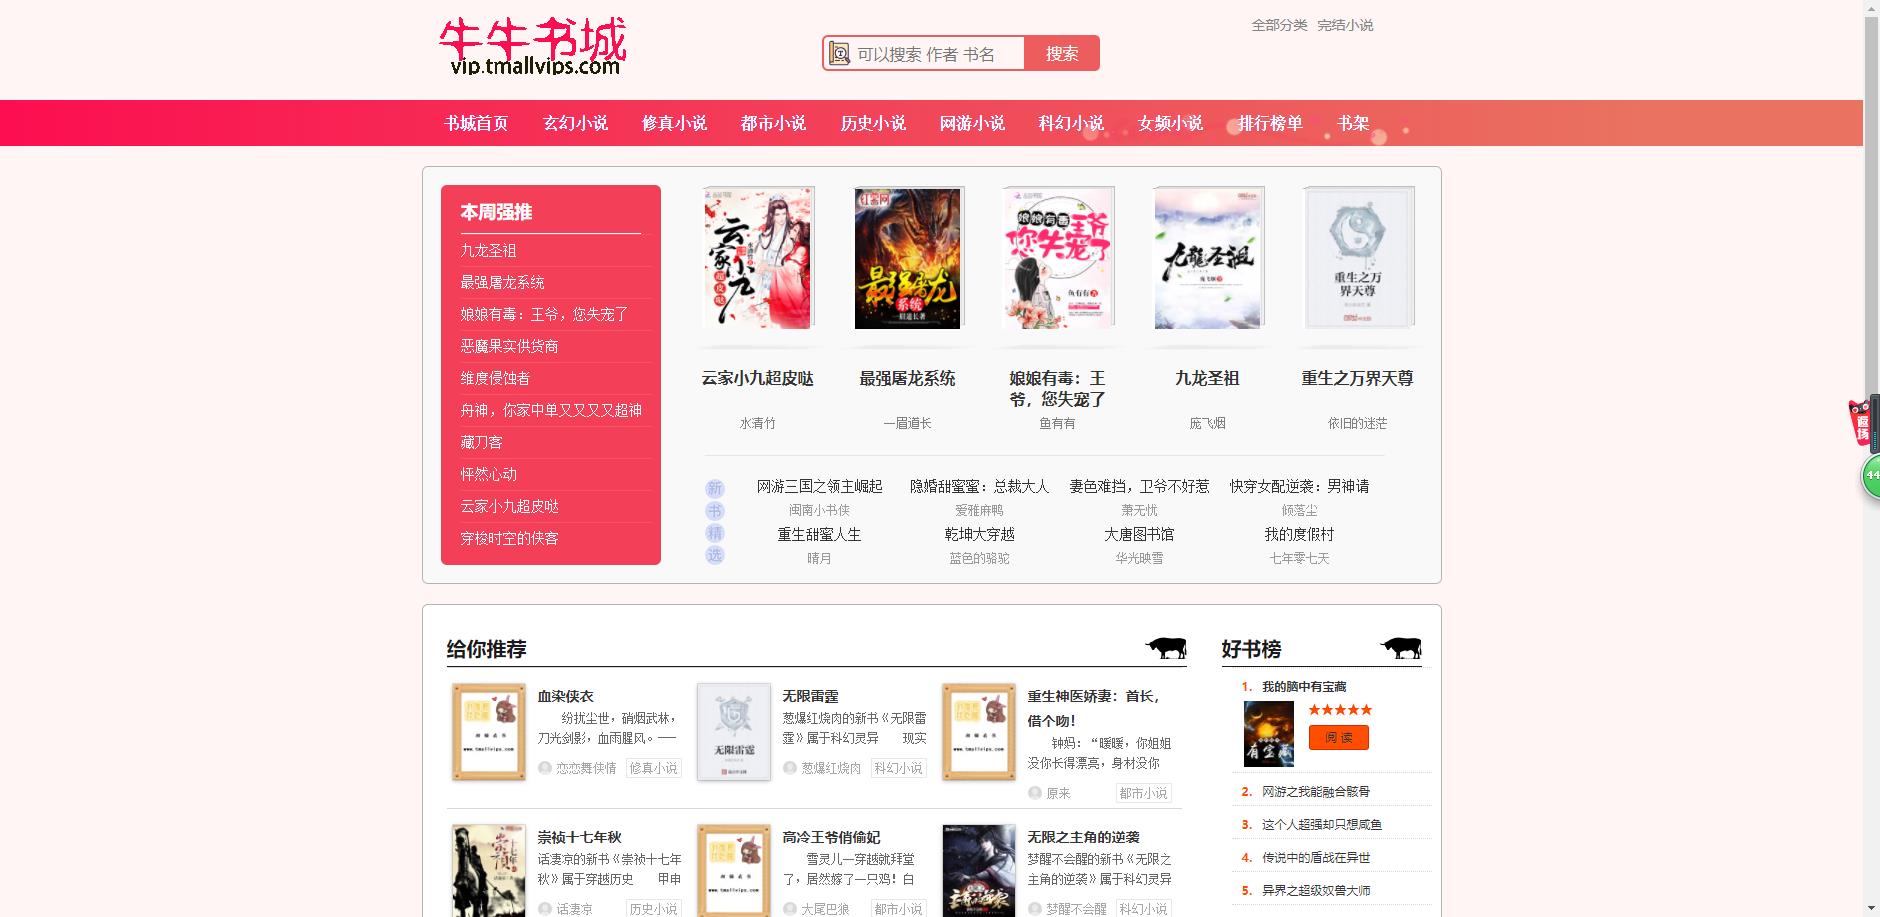The height and width of the screenshot is (917, 1880).
Task: Select 怦然心动 in weekly picks
Action: 488,475
